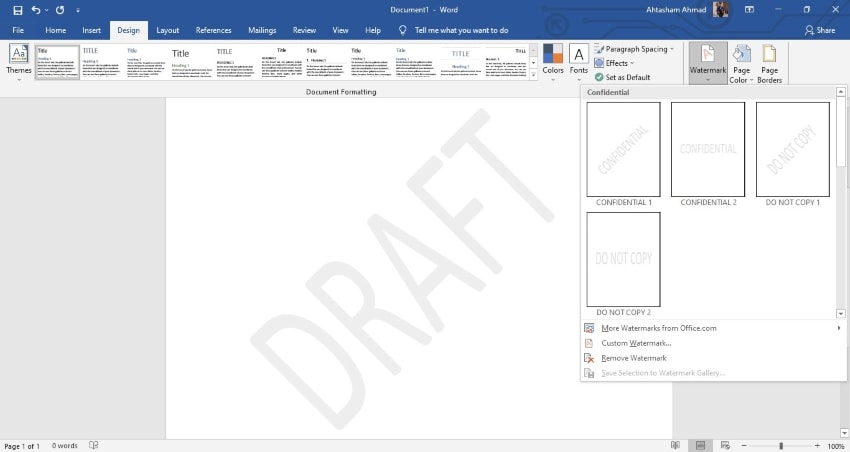
Task: Click zoom out minus button
Action: point(744,445)
